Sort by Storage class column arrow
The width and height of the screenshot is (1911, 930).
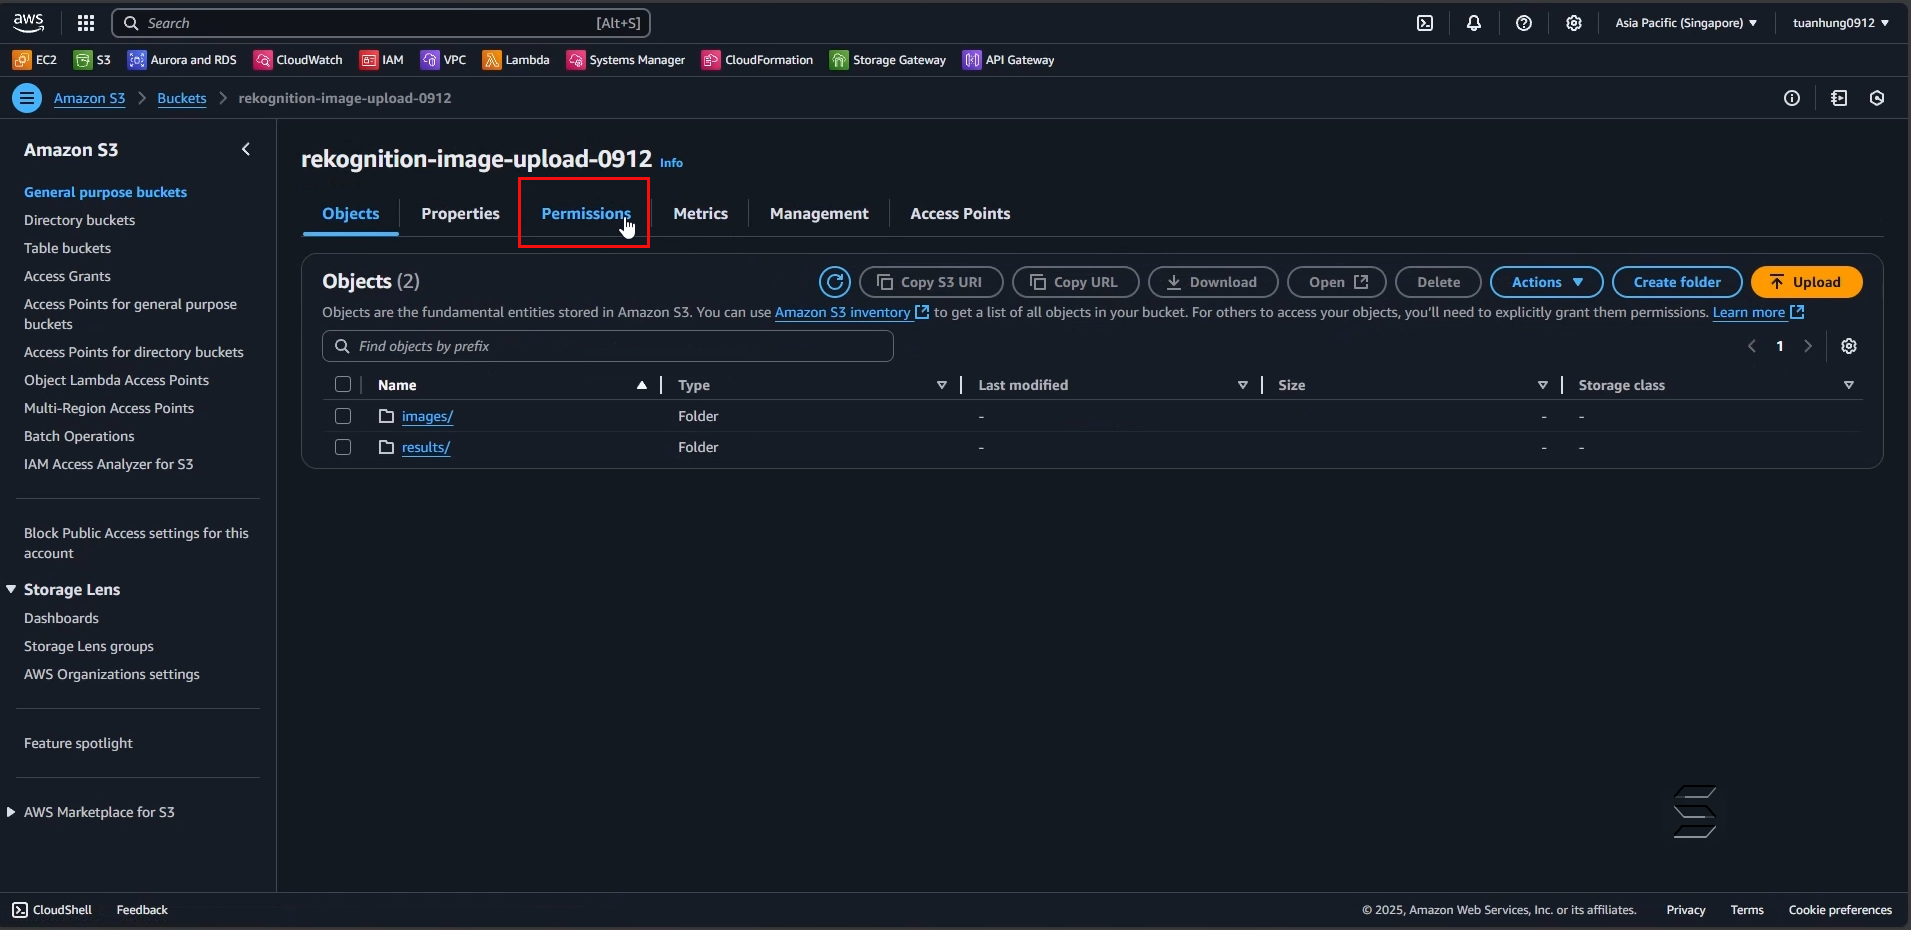tap(1848, 385)
